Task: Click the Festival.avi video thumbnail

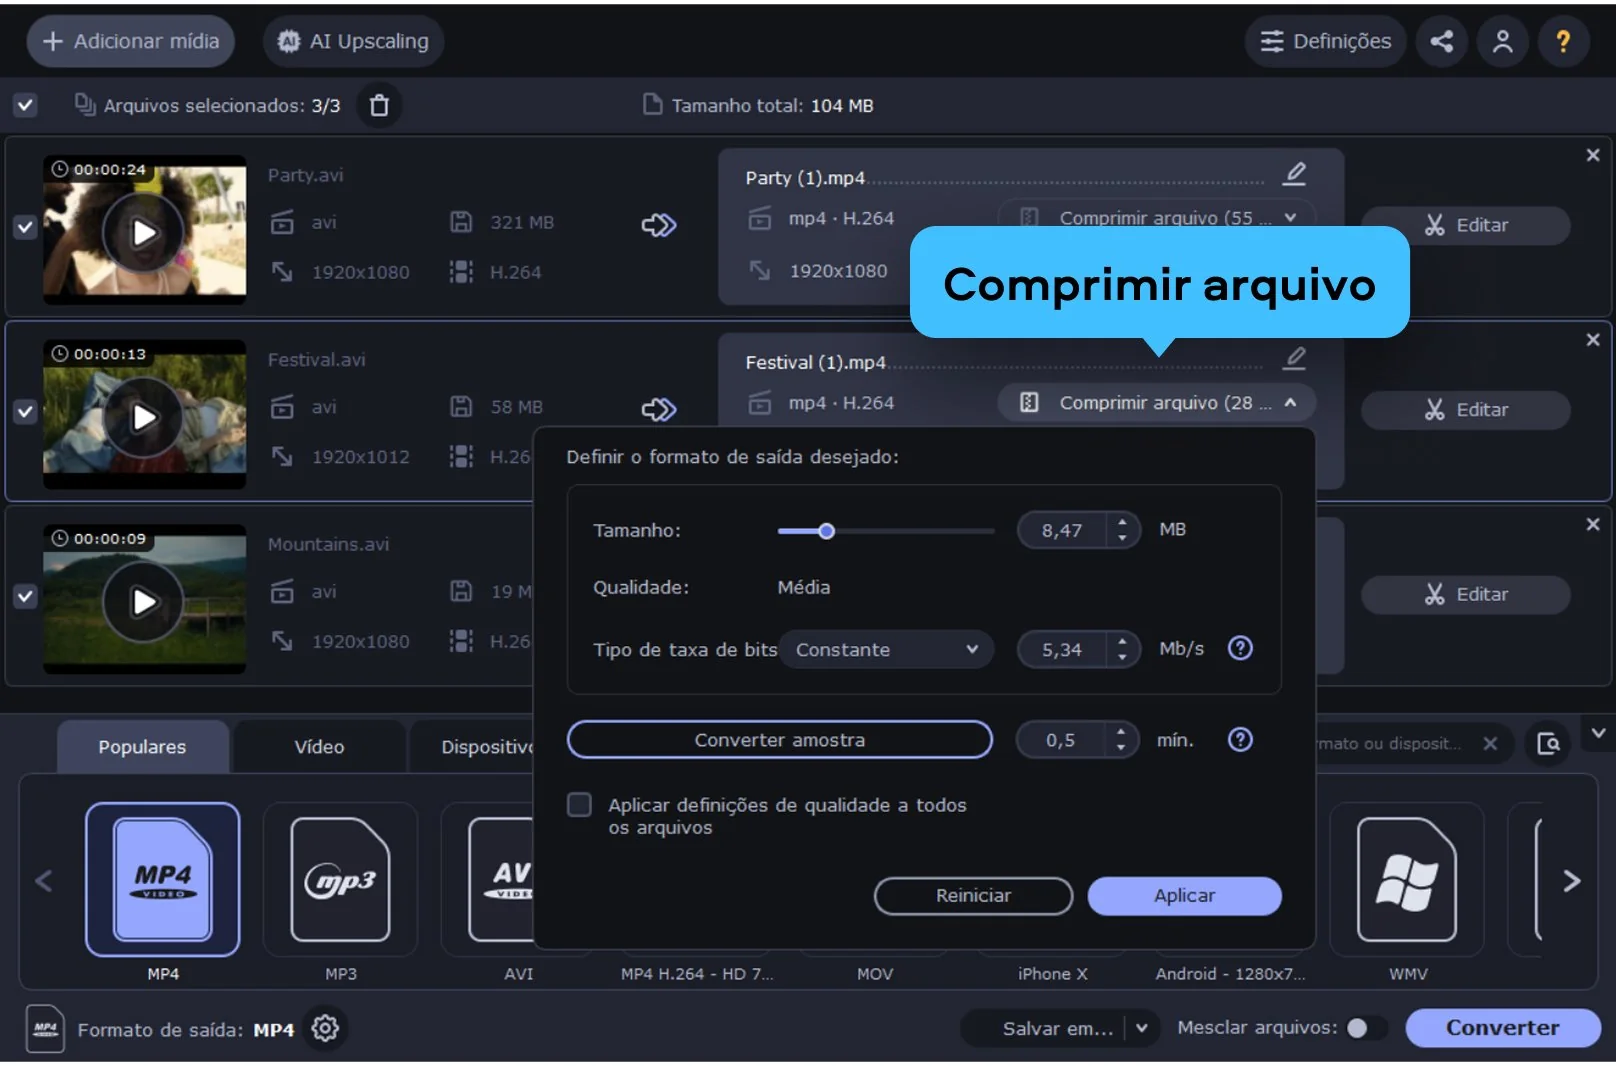Action: (x=144, y=414)
